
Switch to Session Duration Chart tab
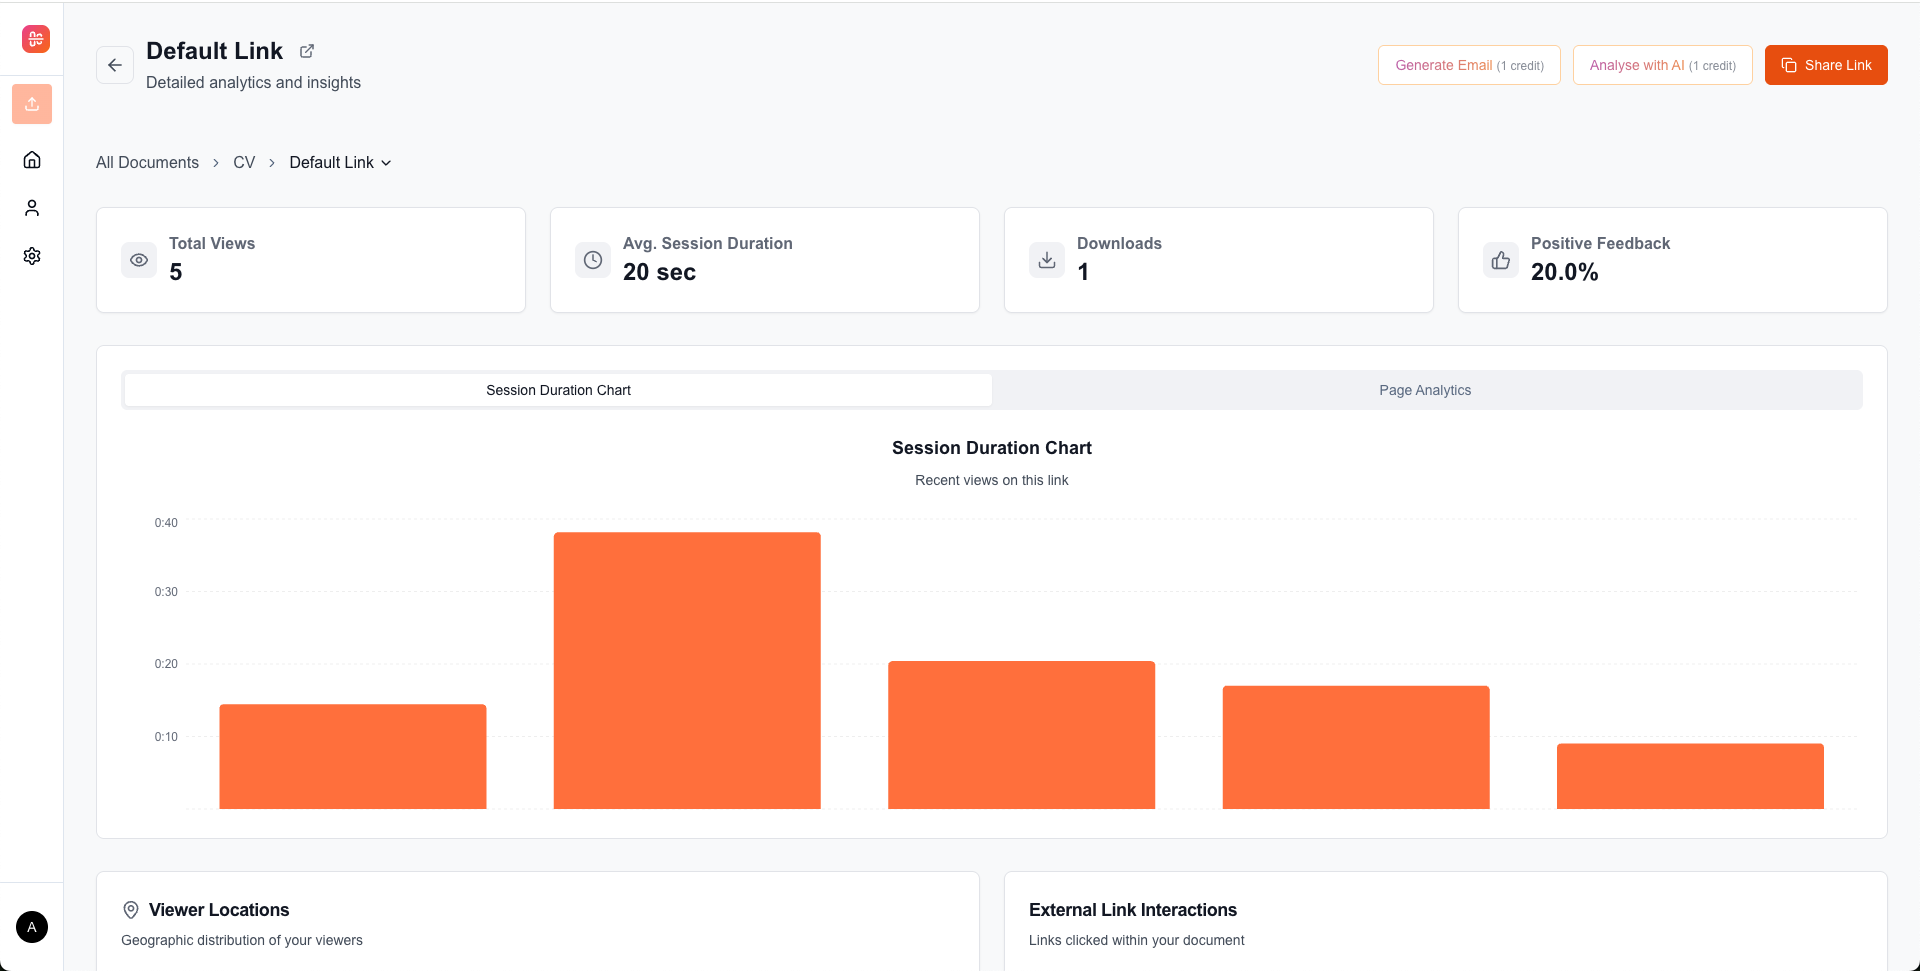click(x=558, y=390)
